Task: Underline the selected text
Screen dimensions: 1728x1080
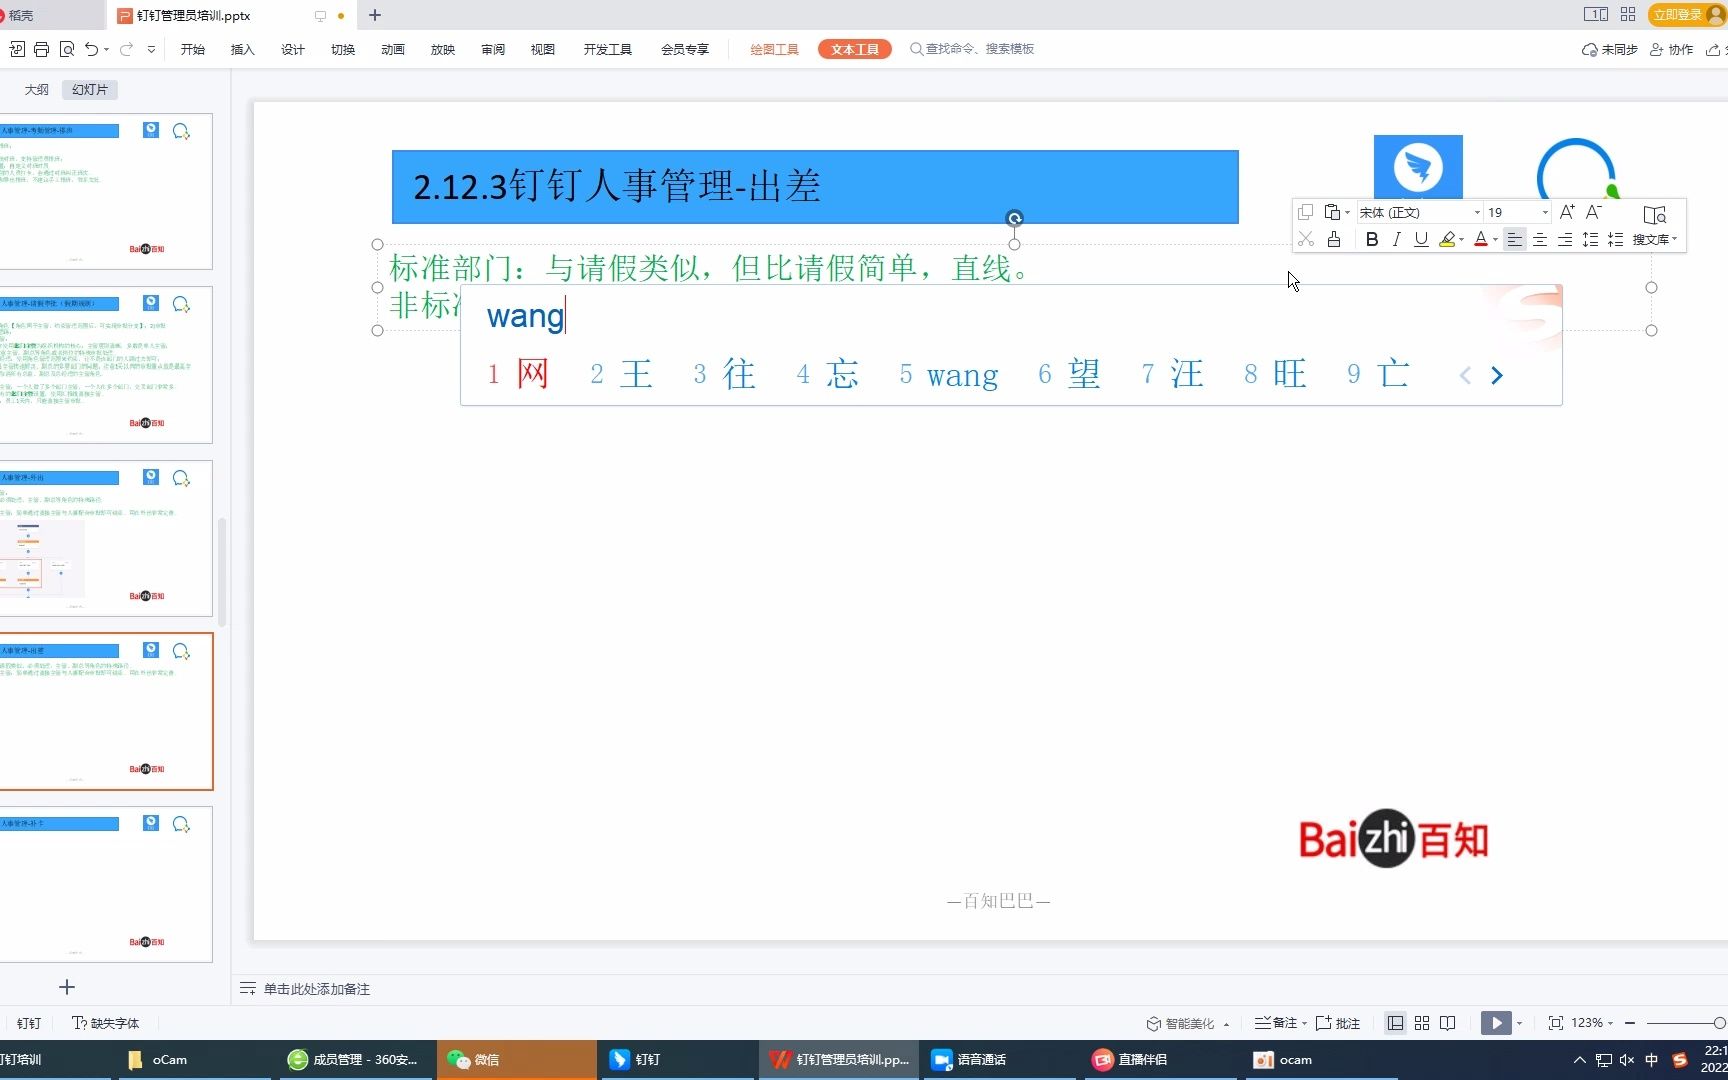Action: pos(1421,239)
